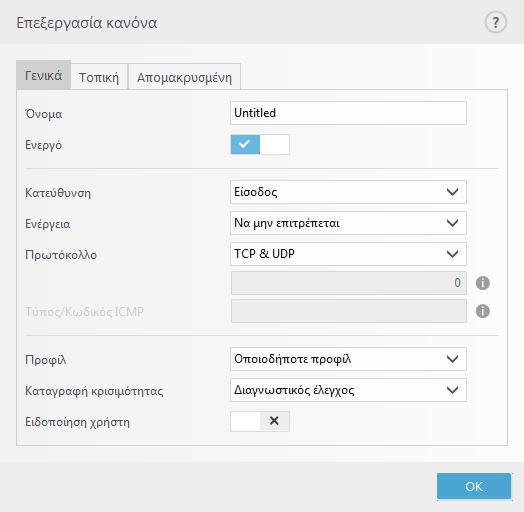Switch to the Γενικά tab
The height and width of the screenshot is (512, 524).
(43, 75)
